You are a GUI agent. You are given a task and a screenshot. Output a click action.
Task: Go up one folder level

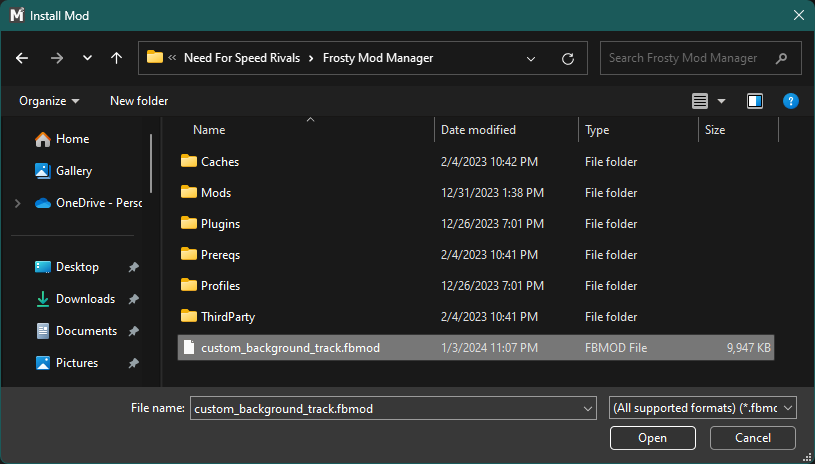coord(116,58)
